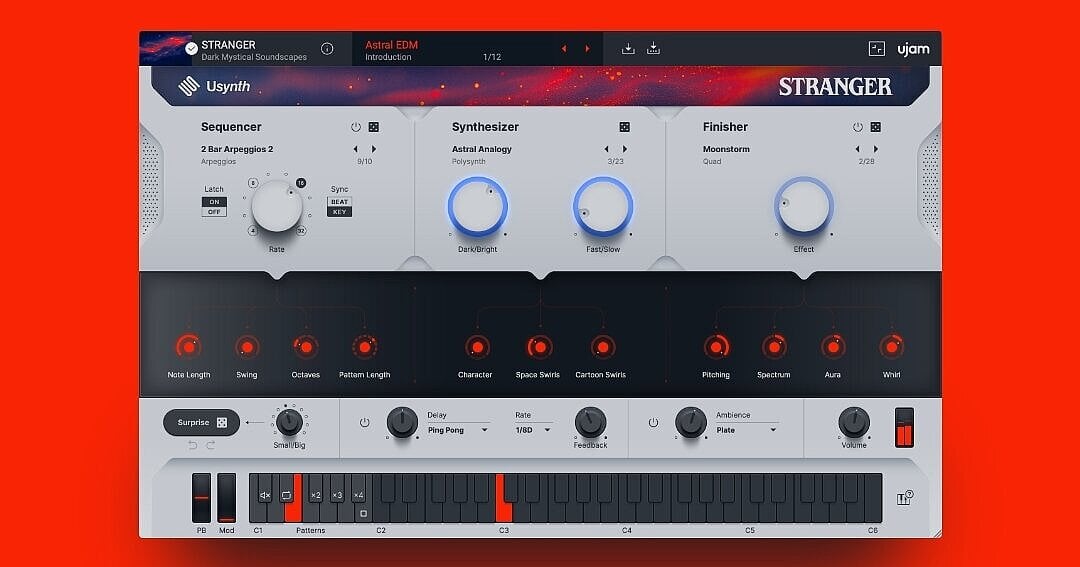Randomize the Sequencer with its dice icon

click(373, 128)
